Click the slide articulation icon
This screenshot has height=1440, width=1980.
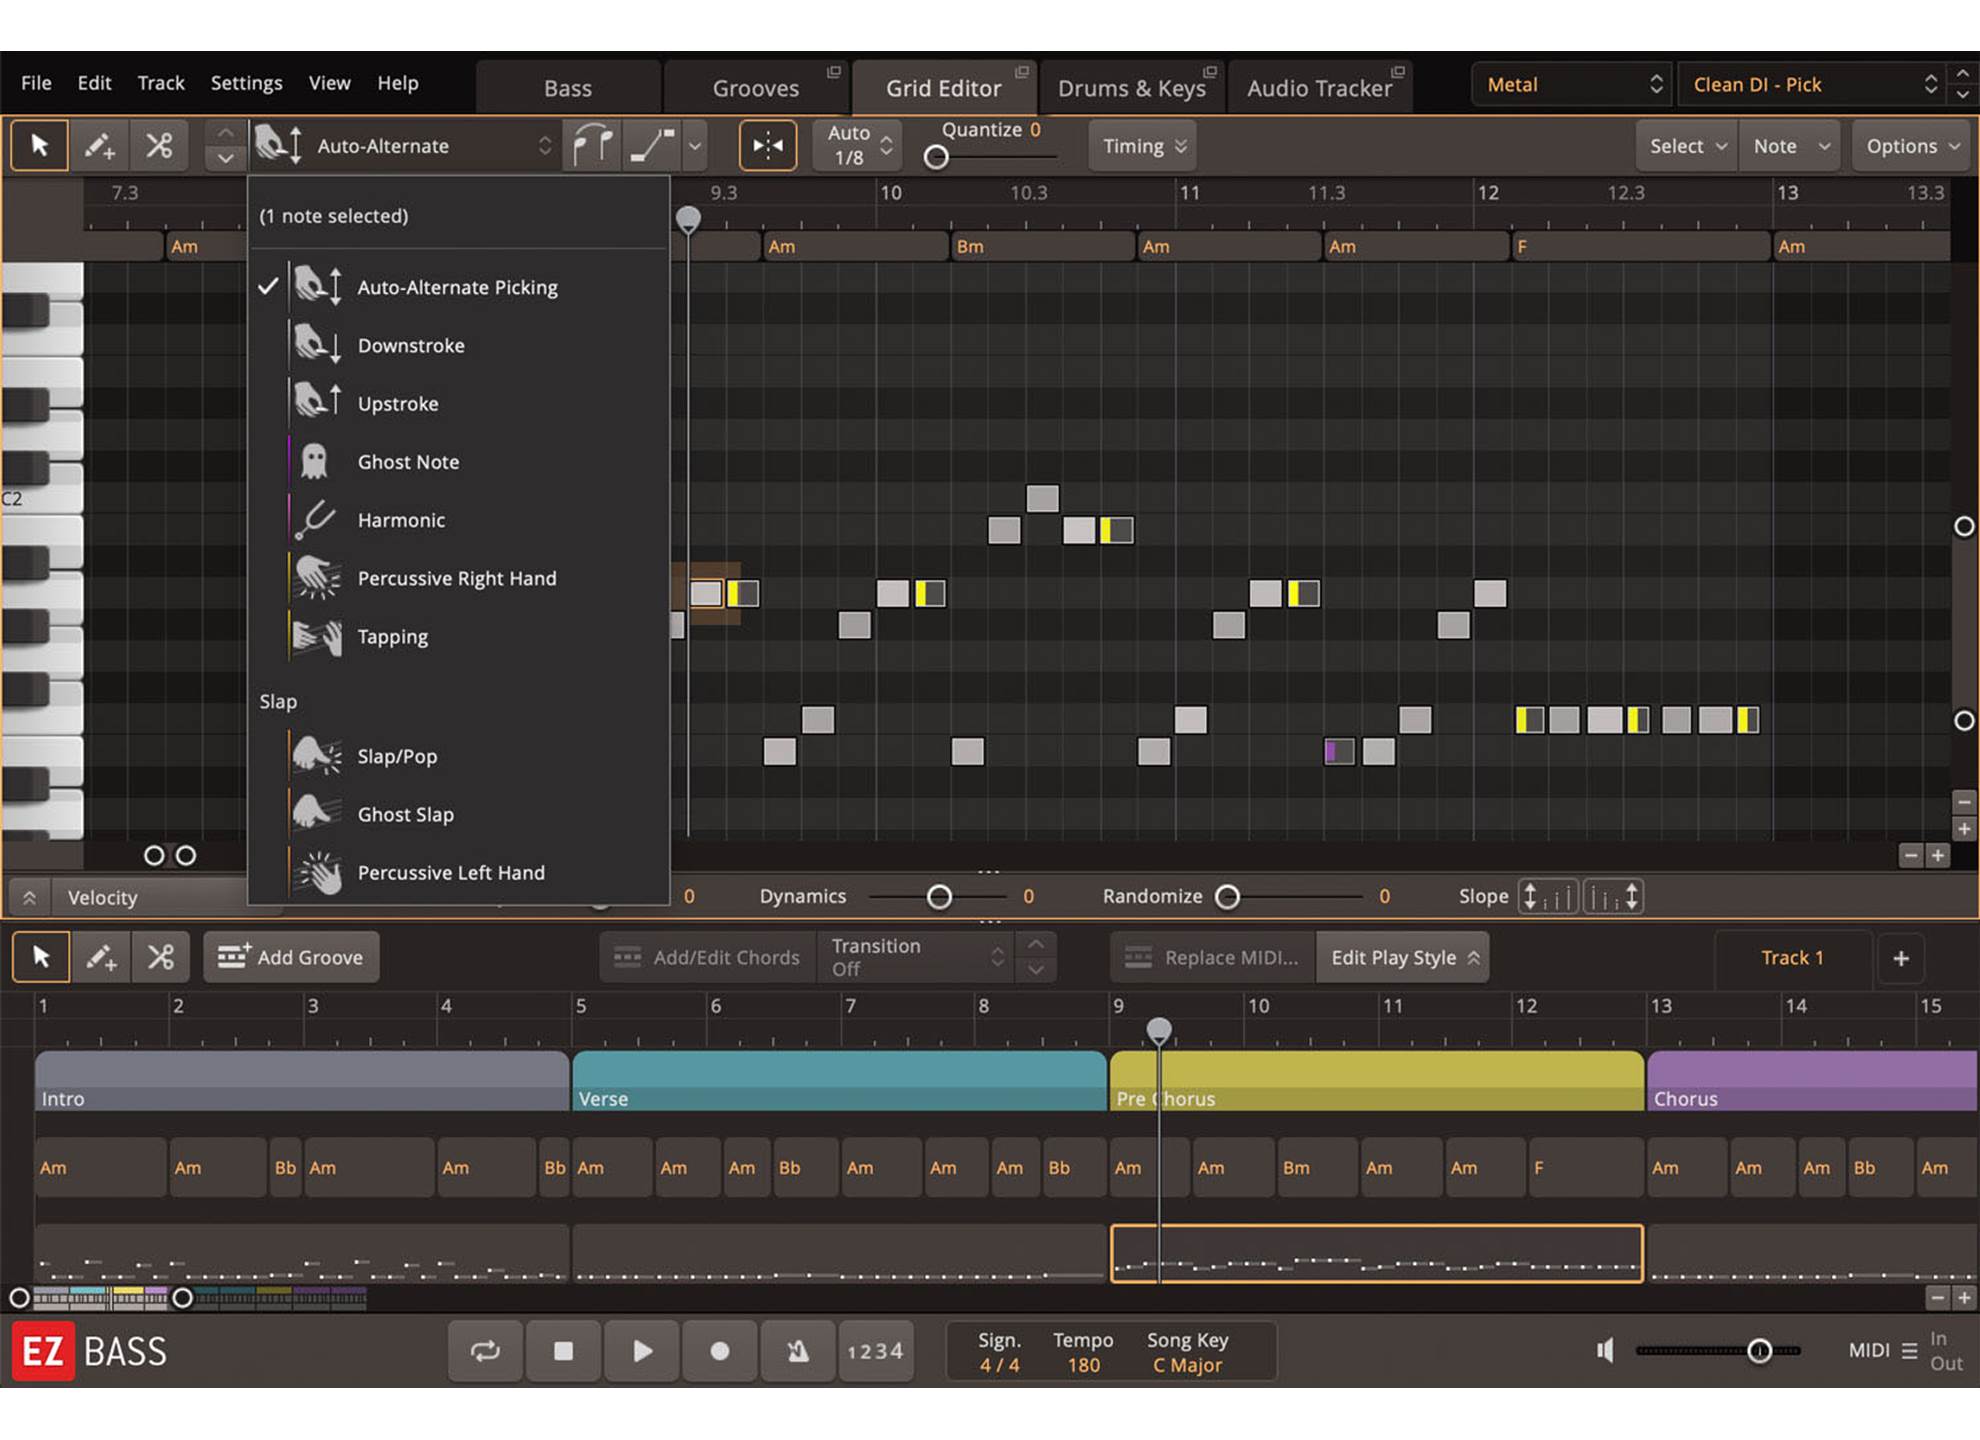pyautogui.click(x=652, y=146)
